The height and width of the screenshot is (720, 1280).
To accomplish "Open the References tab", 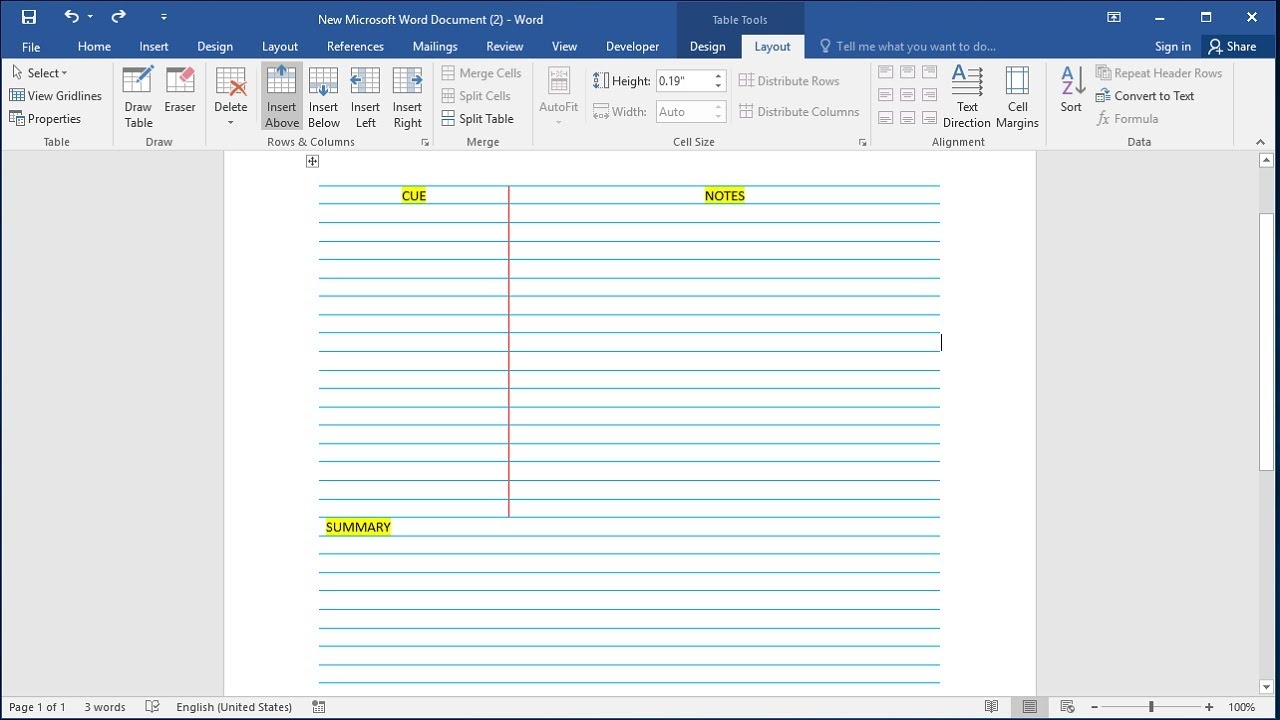I will coord(355,46).
